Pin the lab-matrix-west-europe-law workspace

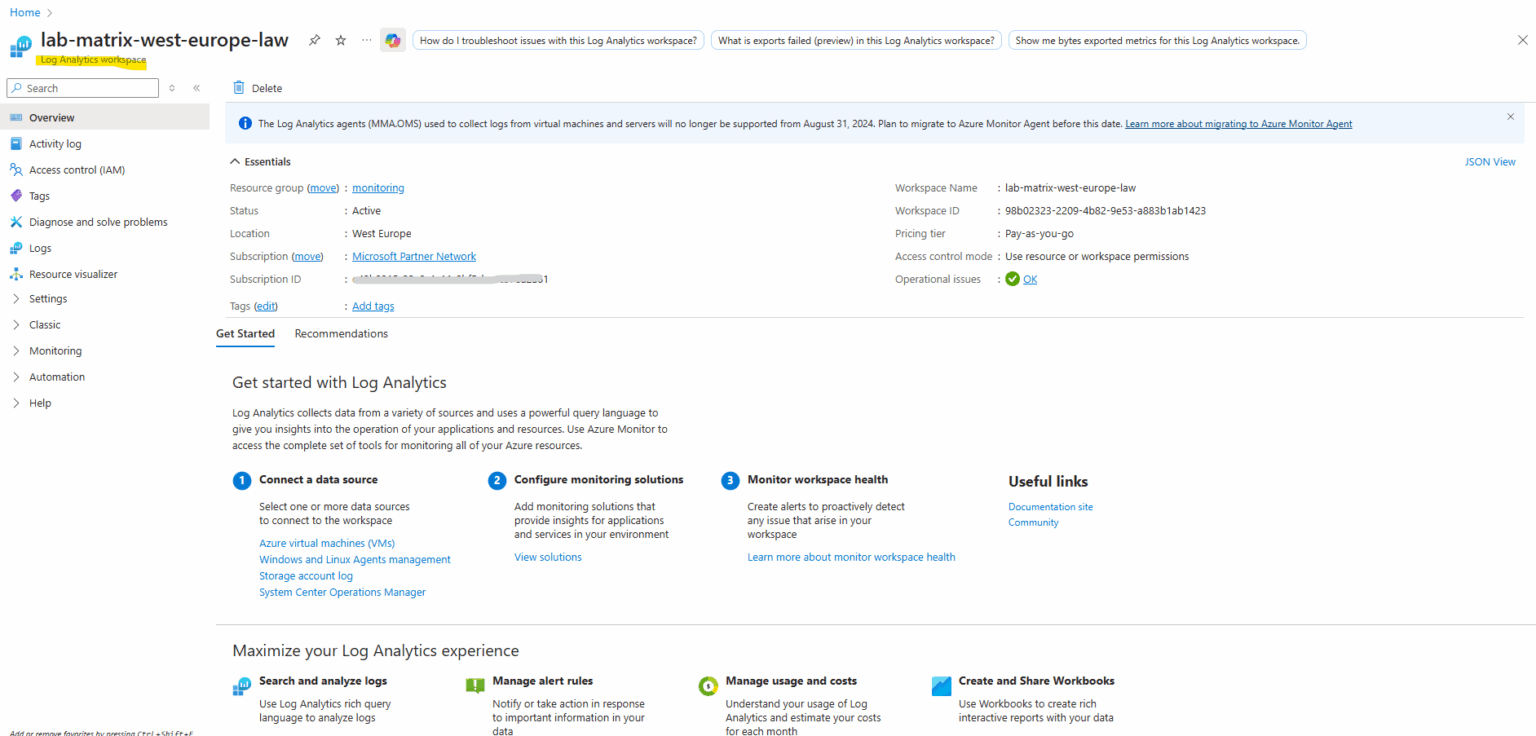(x=314, y=40)
